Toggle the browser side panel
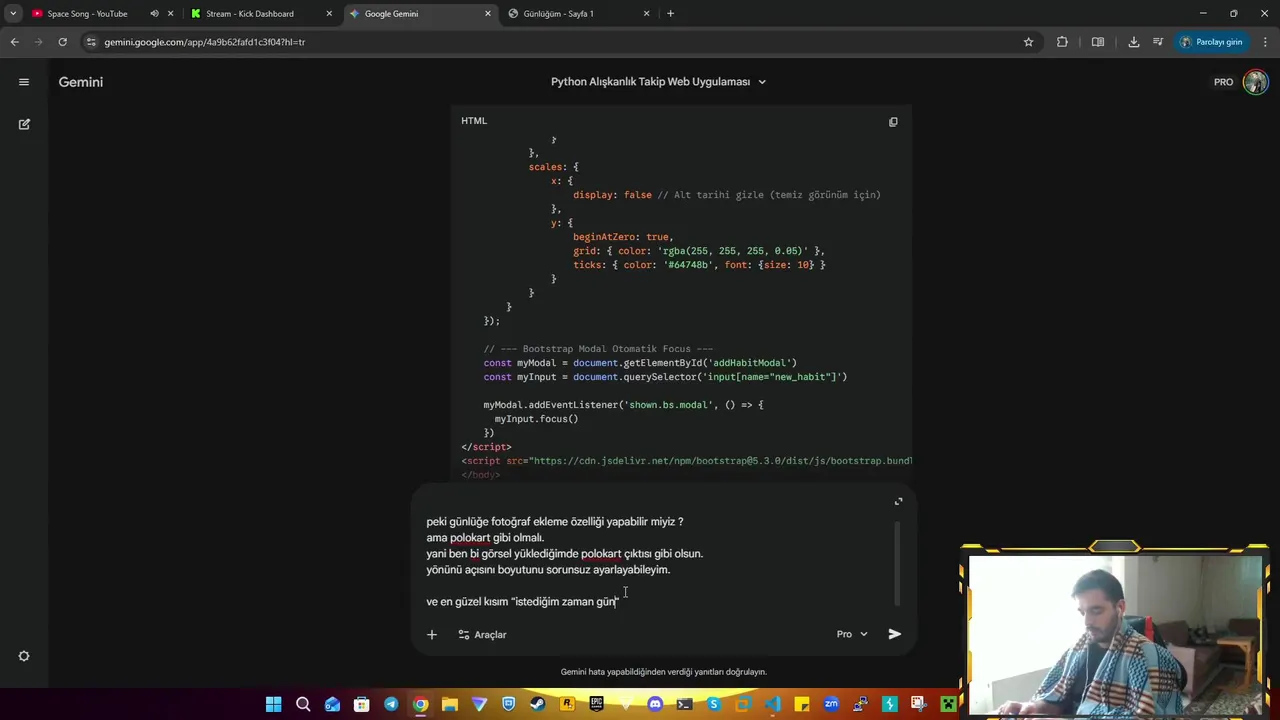Image resolution: width=1280 pixels, height=720 pixels. [1098, 42]
